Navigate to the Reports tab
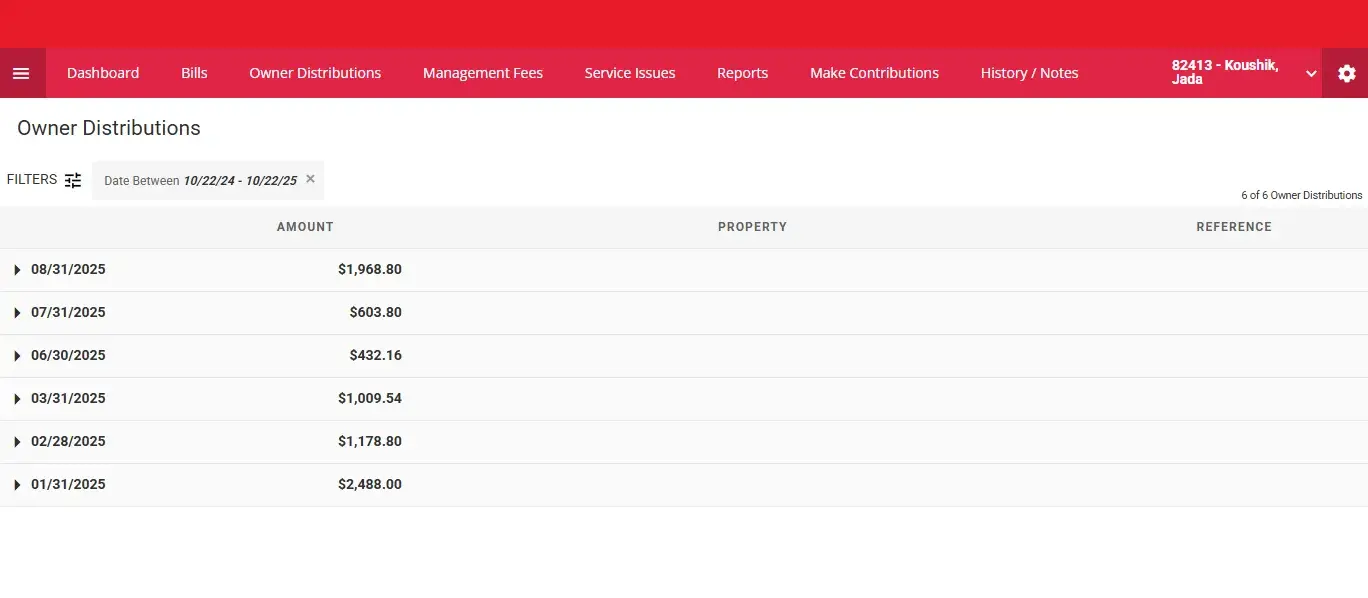 742,73
